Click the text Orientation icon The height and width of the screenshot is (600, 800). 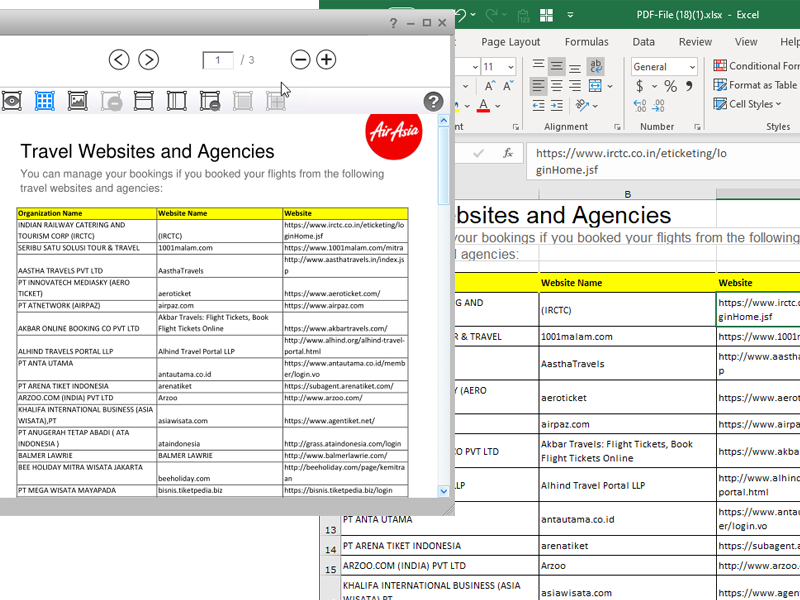(582, 105)
